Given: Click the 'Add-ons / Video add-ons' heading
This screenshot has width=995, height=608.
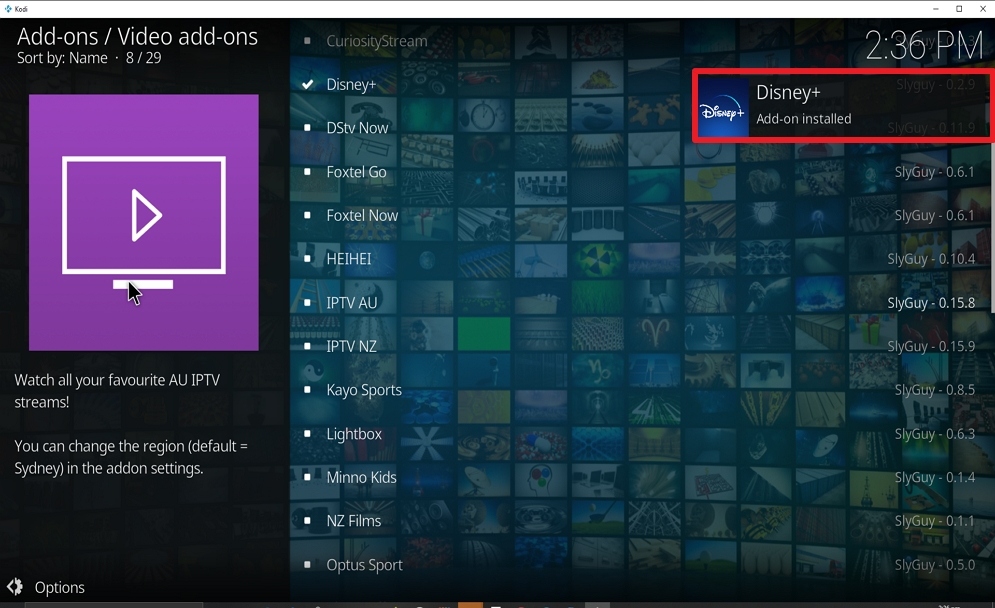Looking at the screenshot, I should [x=137, y=36].
